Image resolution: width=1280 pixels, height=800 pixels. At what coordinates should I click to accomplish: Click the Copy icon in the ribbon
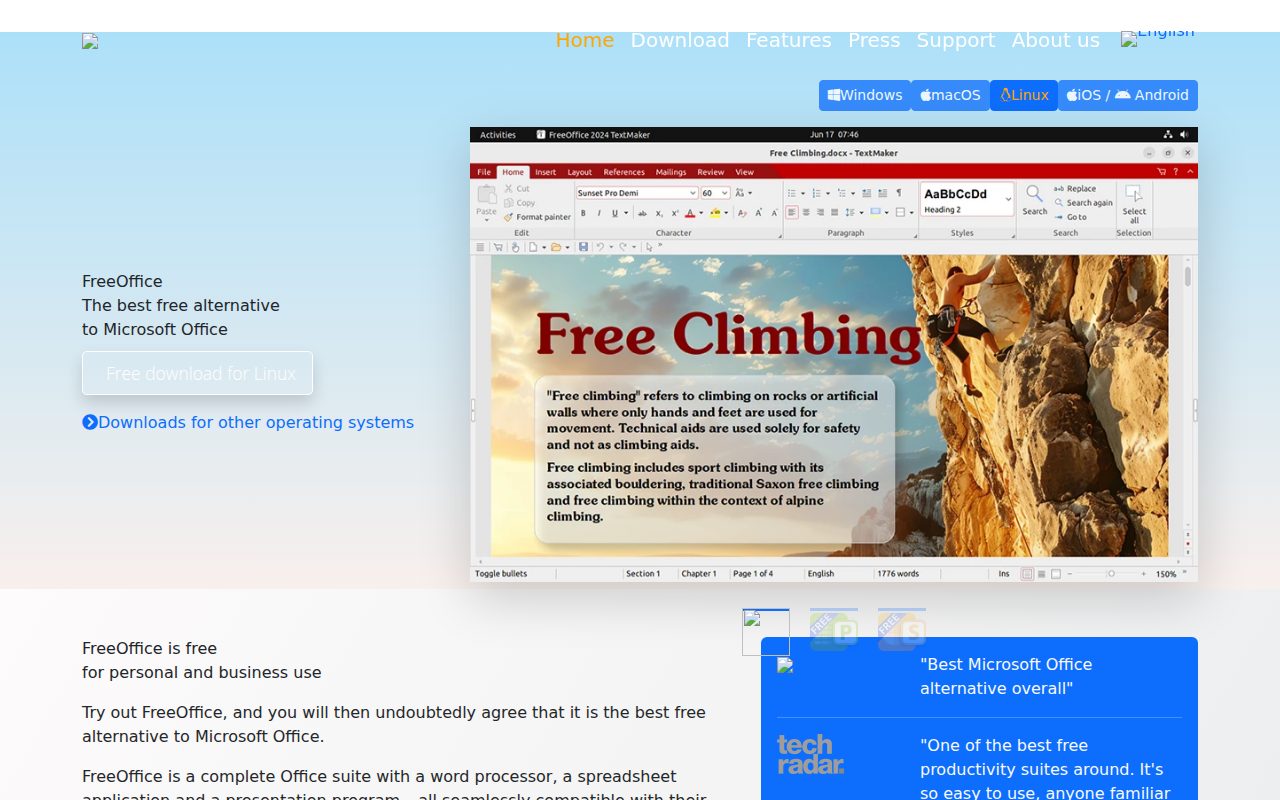(x=509, y=203)
